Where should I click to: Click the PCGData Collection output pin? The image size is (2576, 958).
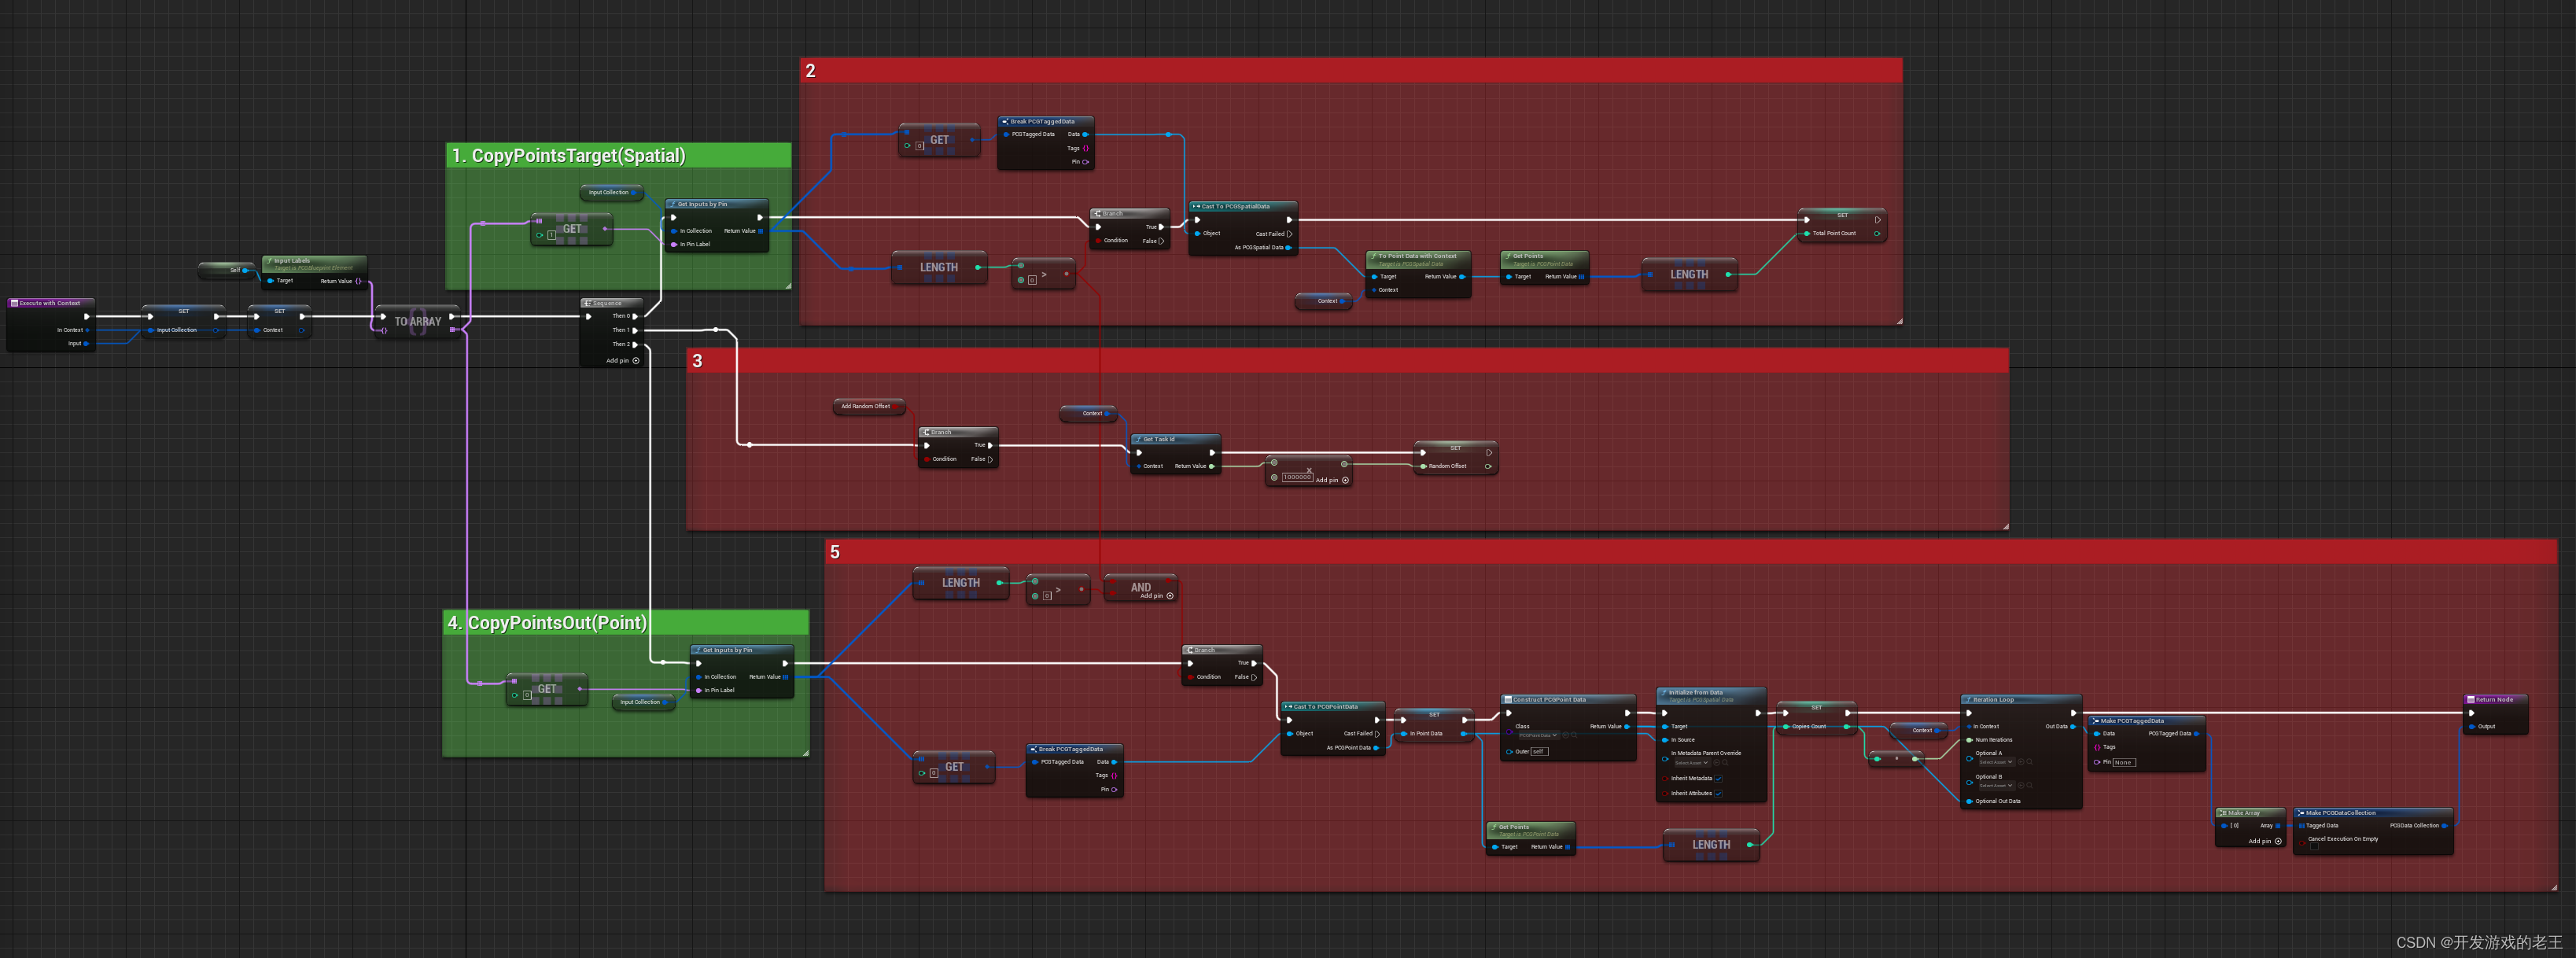[2445, 826]
